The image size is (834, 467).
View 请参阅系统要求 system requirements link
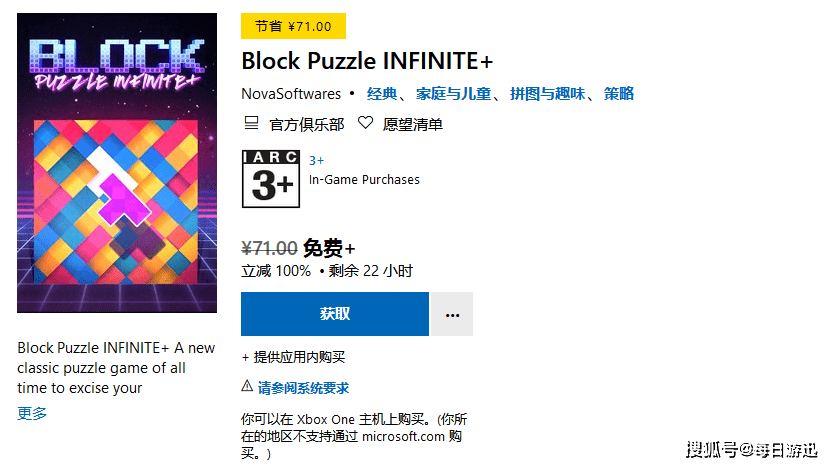[303, 388]
